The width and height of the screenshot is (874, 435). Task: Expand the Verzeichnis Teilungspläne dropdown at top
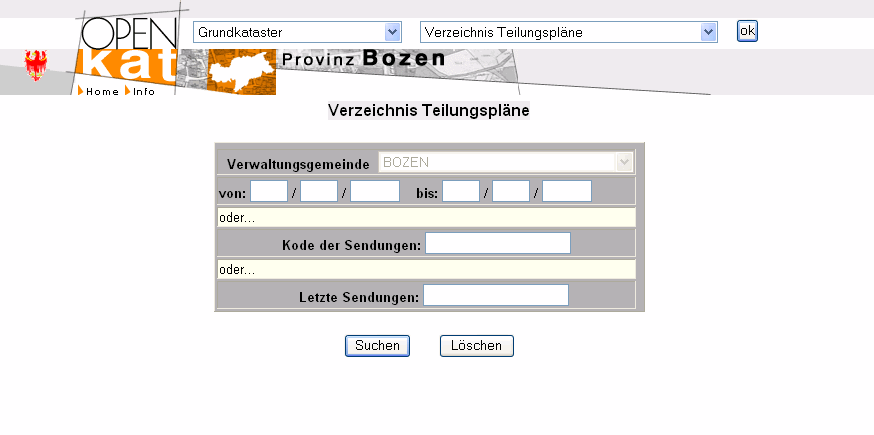pyautogui.click(x=569, y=32)
